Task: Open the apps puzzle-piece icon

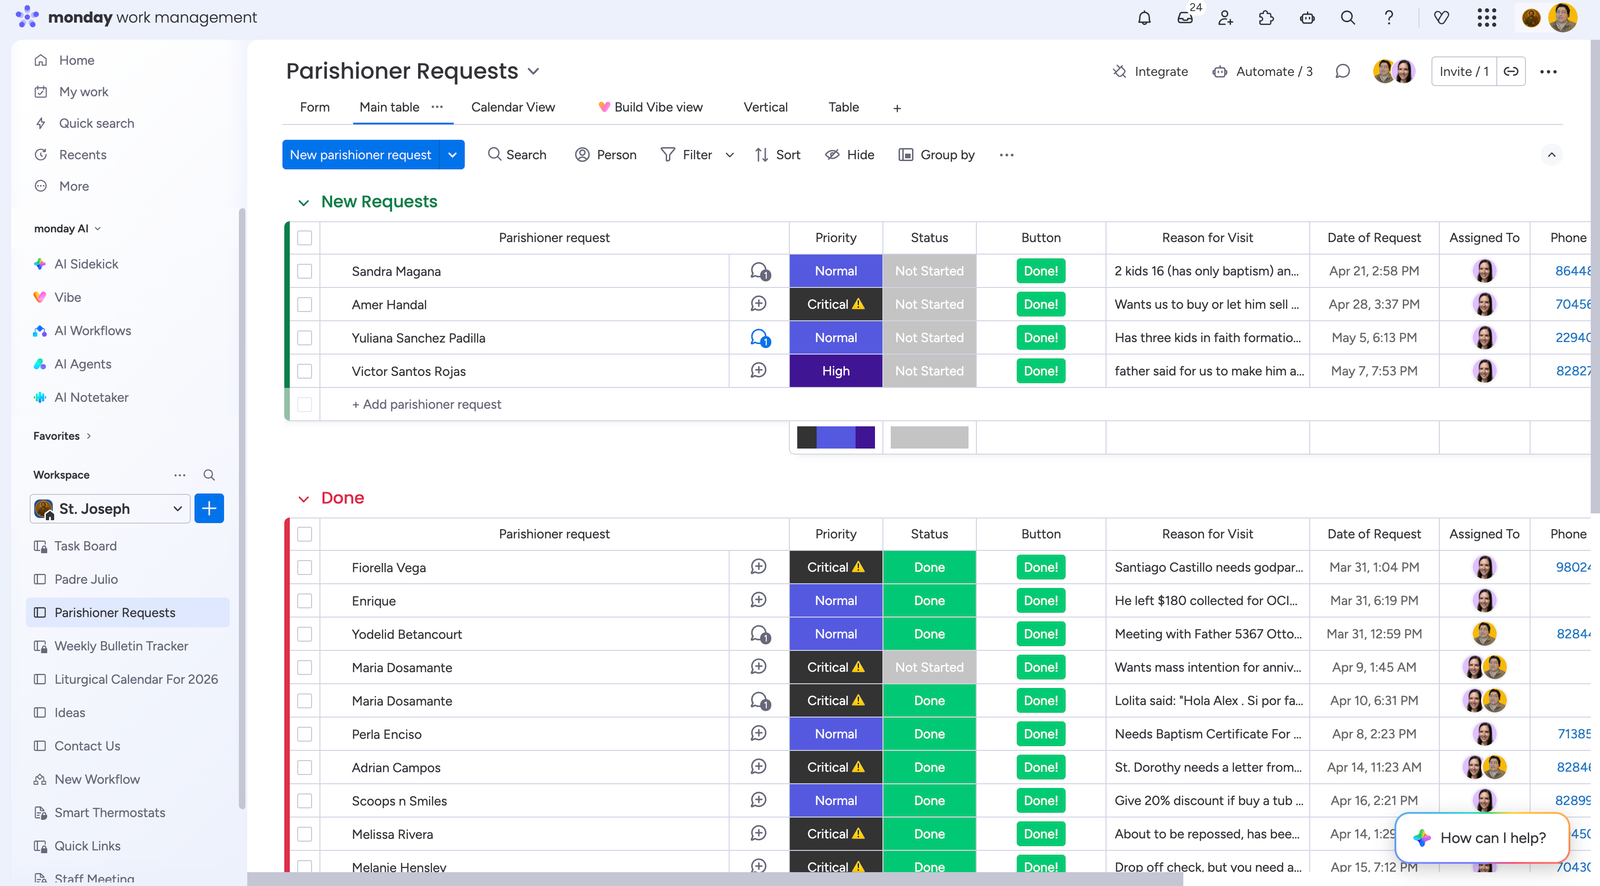Action: pyautogui.click(x=1266, y=18)
